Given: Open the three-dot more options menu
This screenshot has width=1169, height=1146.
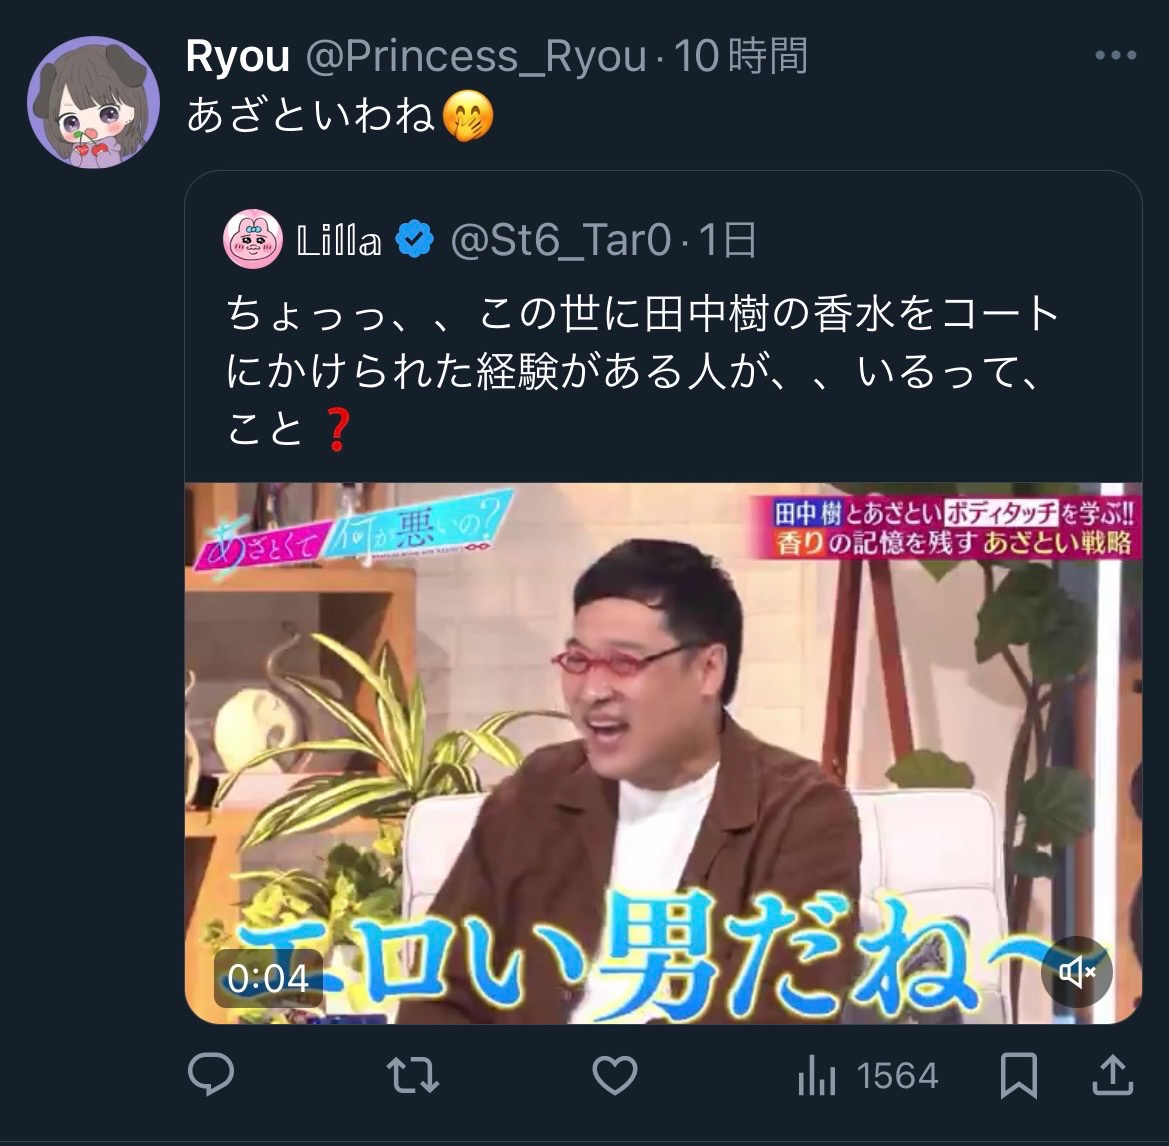Looking at the screenshot, I should (1115, 55).
